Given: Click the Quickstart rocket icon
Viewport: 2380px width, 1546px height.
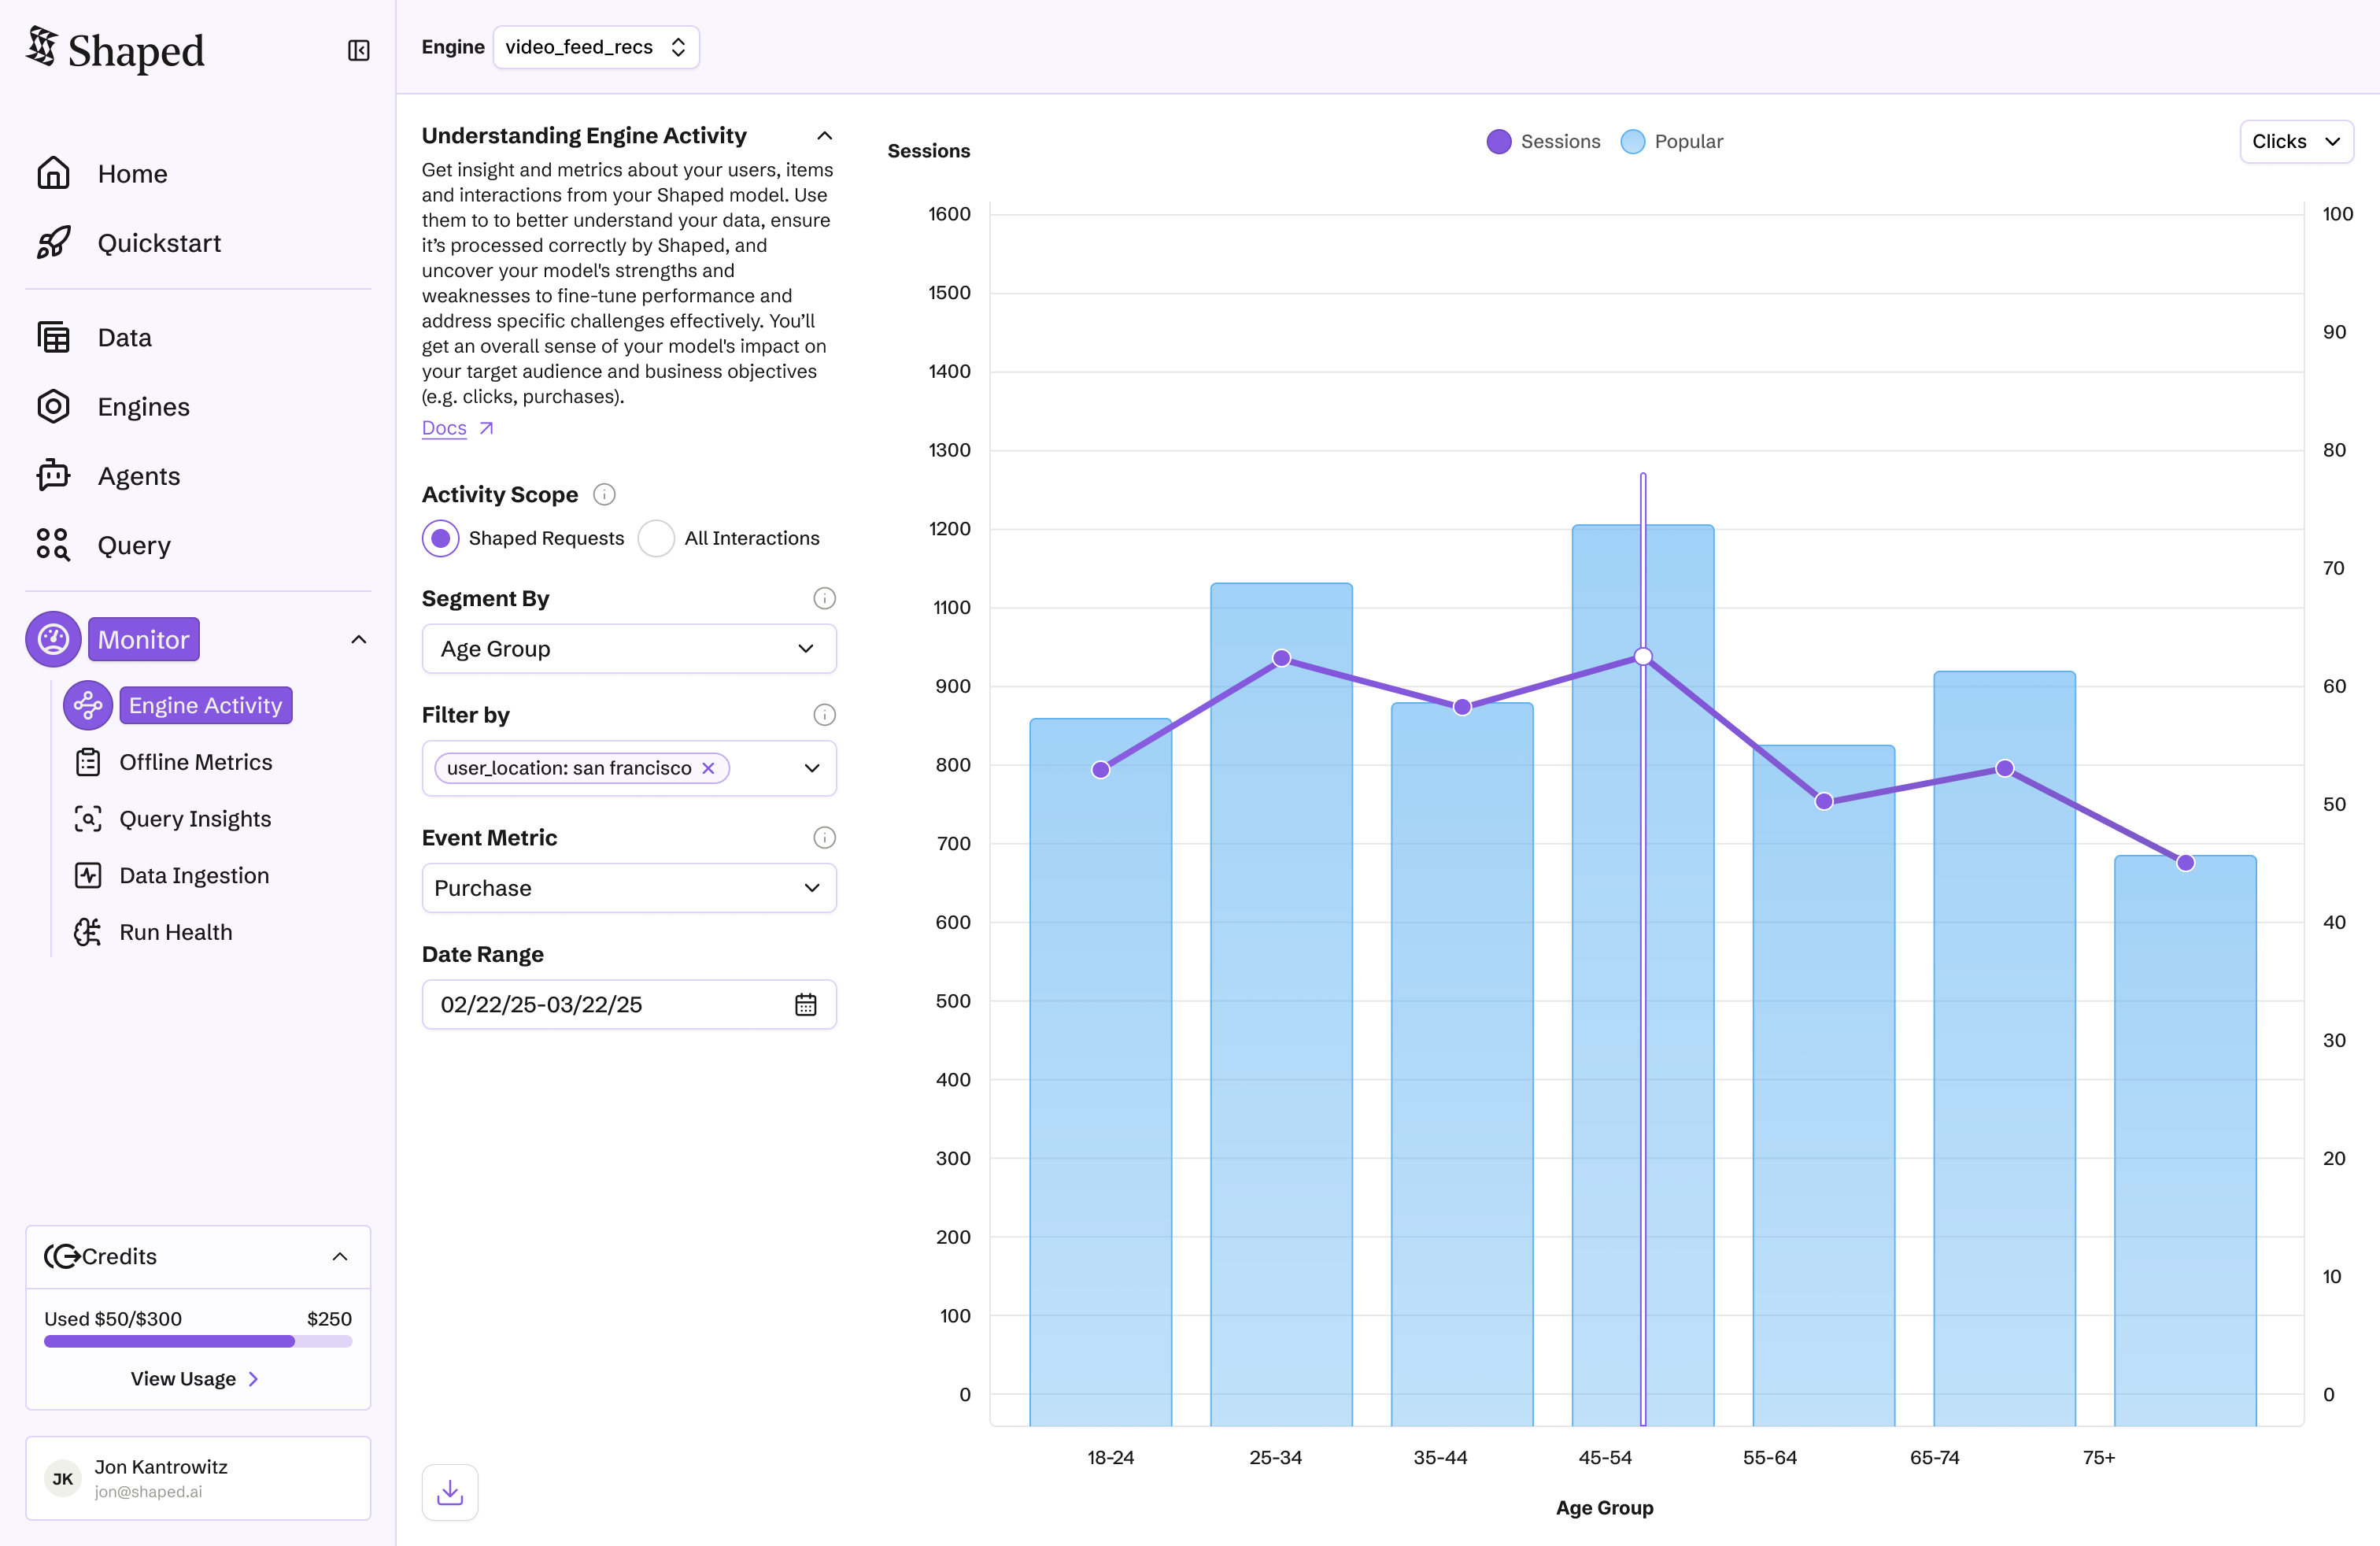Looking at the screenshot, I should coord(54,242).
